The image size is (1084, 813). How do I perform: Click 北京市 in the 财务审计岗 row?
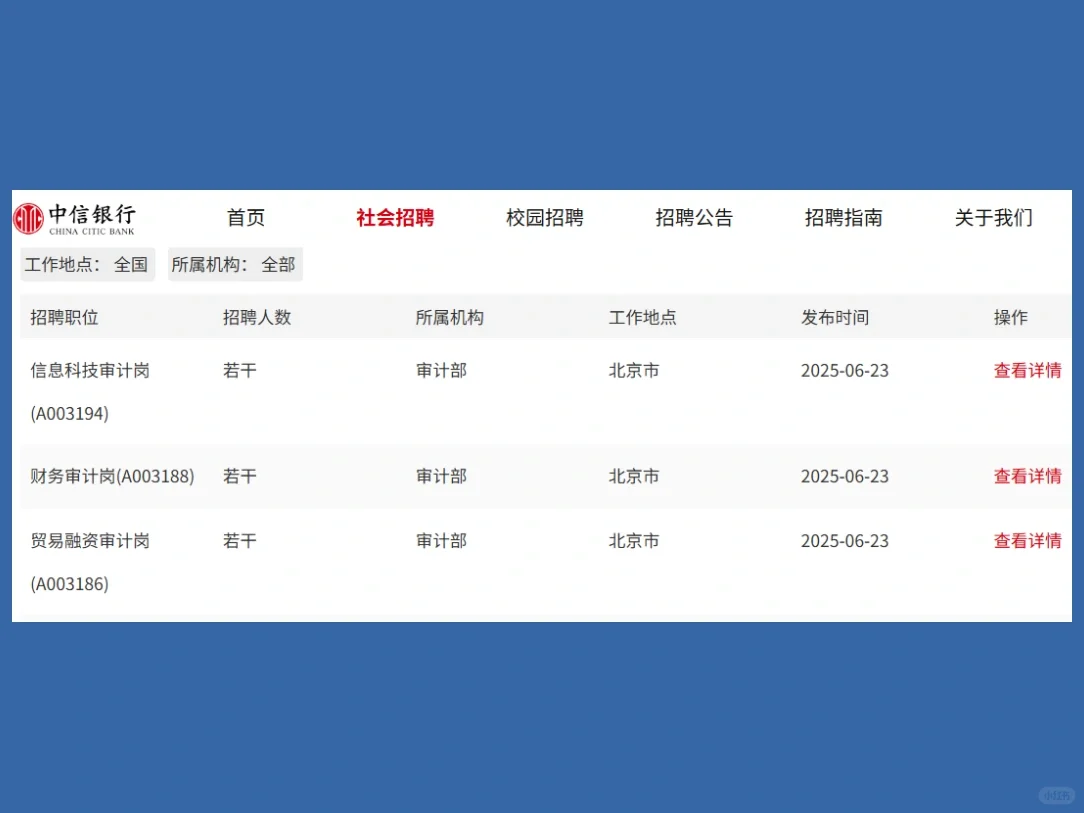[x=634, y=476]
